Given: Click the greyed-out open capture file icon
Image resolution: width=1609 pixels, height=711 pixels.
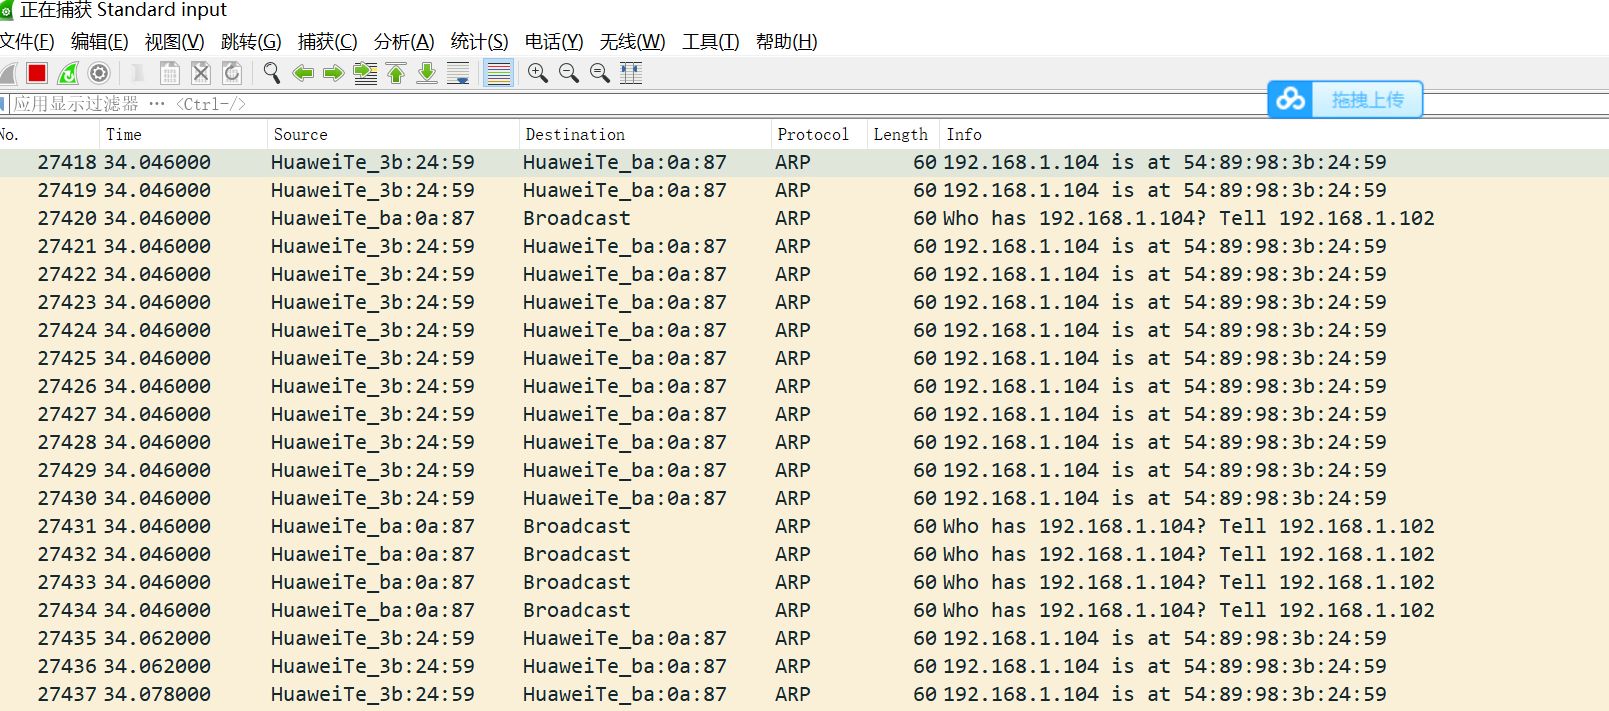Looking at the screenshot, I should [138, 73].
